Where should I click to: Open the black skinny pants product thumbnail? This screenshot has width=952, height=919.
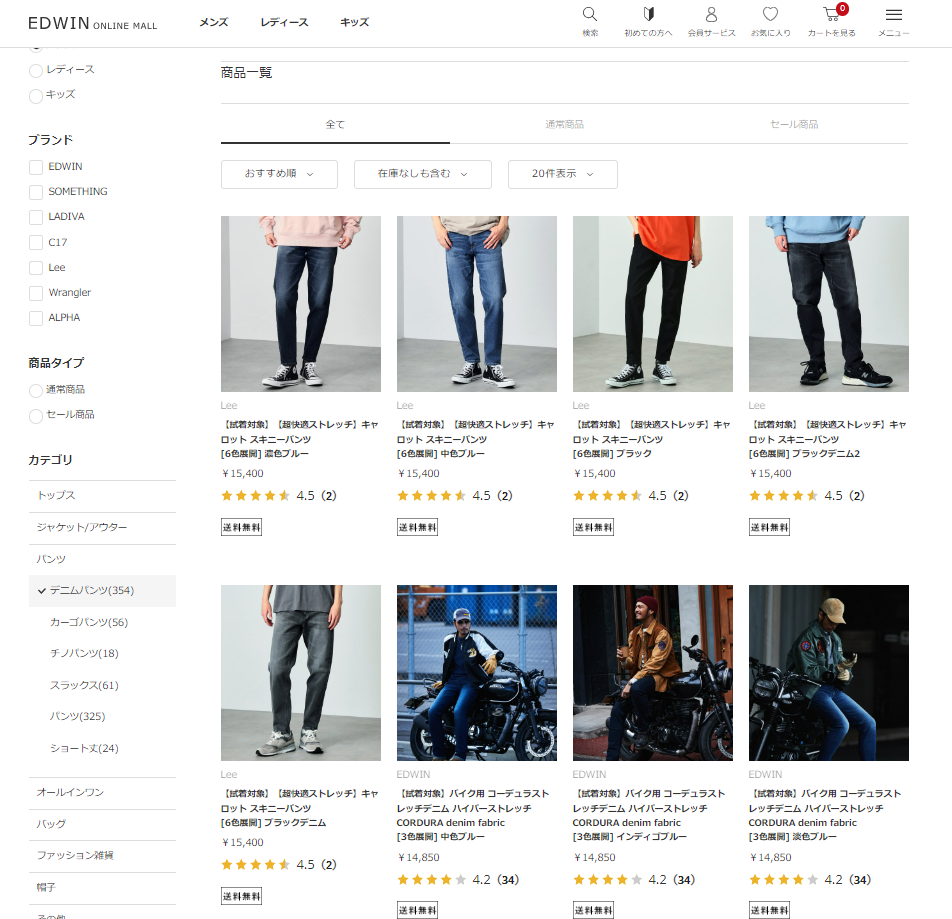point(652,304)
